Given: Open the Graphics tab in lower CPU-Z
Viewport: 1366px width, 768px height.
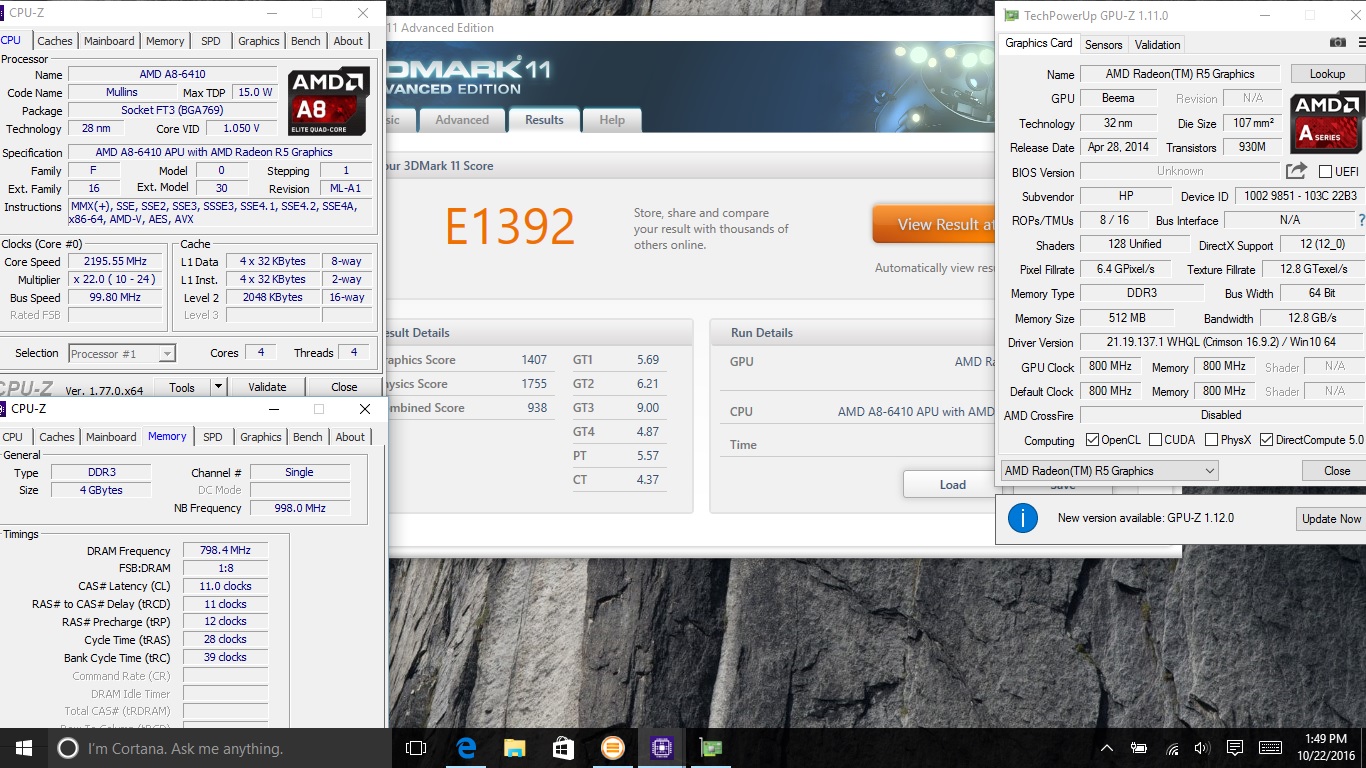Looking at the screenshot, I should pos(261,437).
